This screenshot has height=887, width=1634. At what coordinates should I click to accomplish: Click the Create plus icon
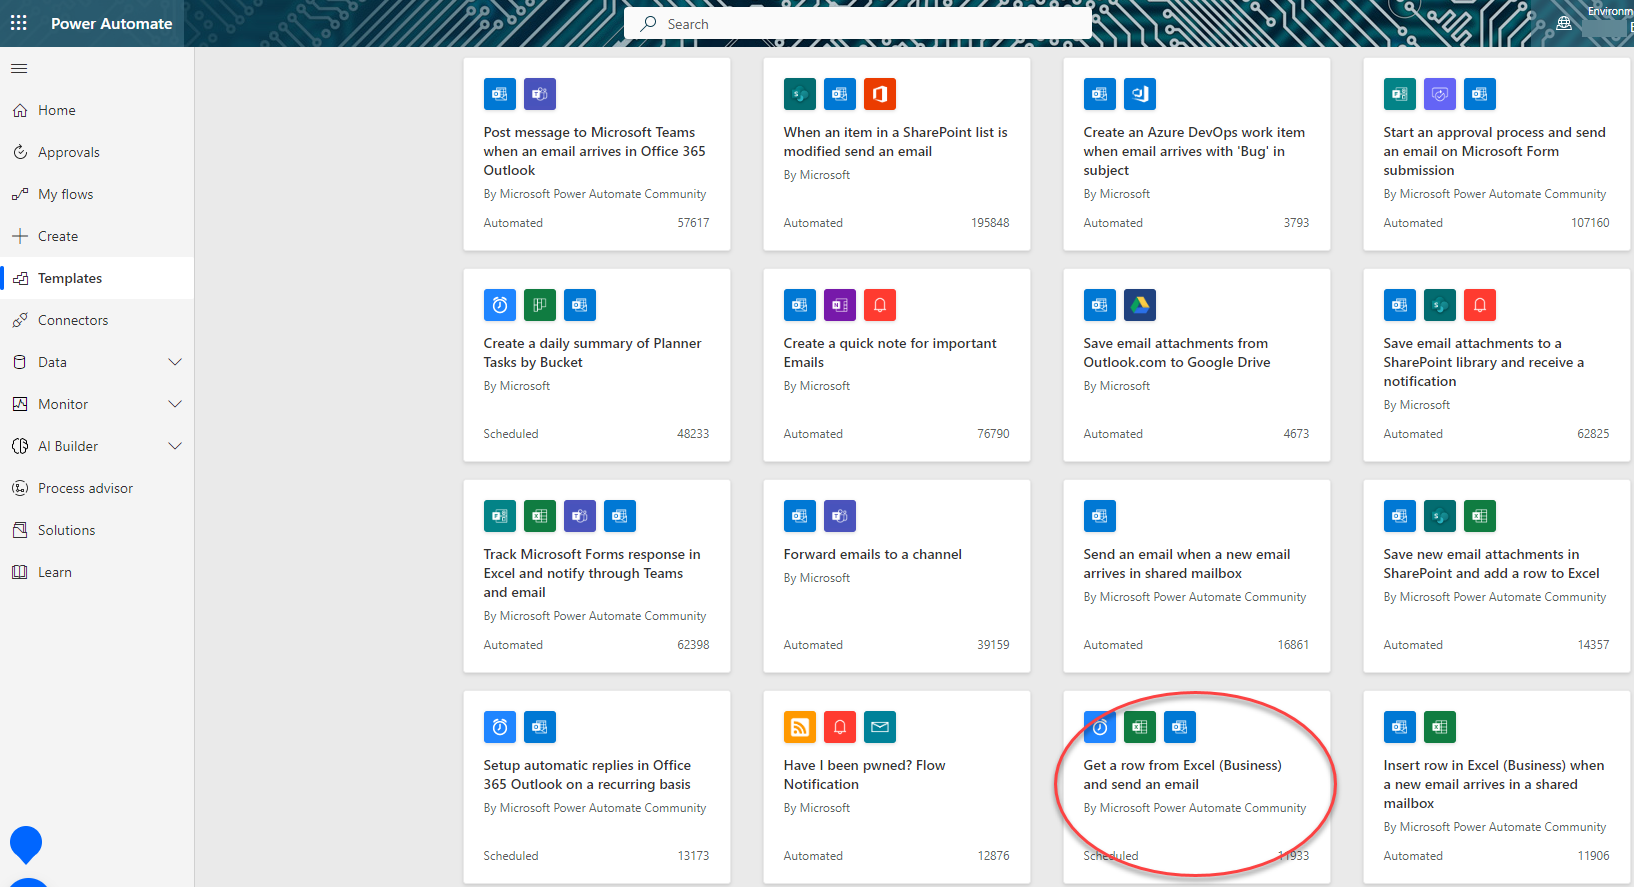coord(20,237)
